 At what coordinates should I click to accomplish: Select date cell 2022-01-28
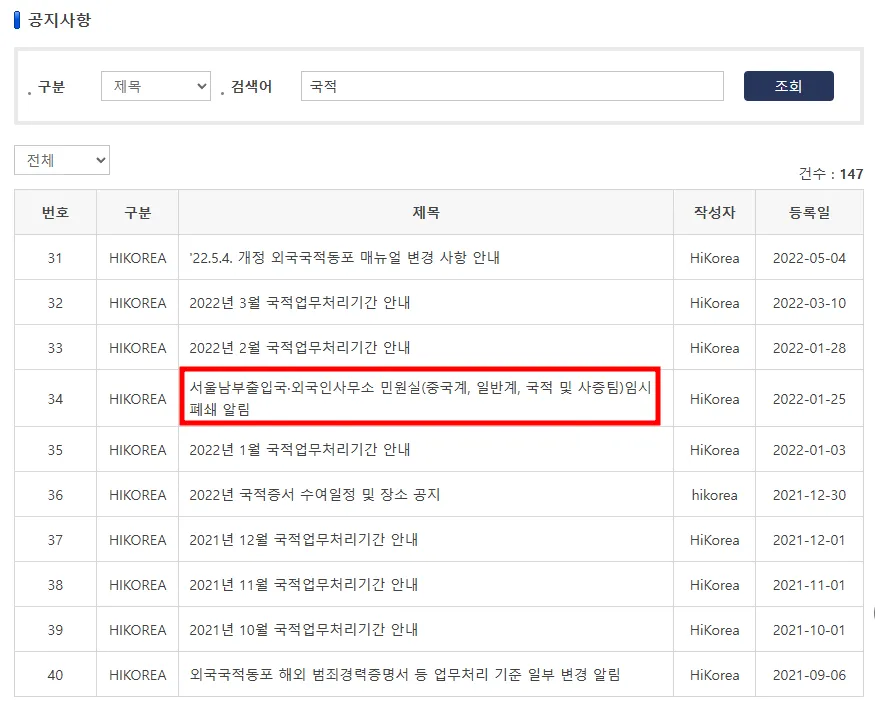tap(809, 349)
